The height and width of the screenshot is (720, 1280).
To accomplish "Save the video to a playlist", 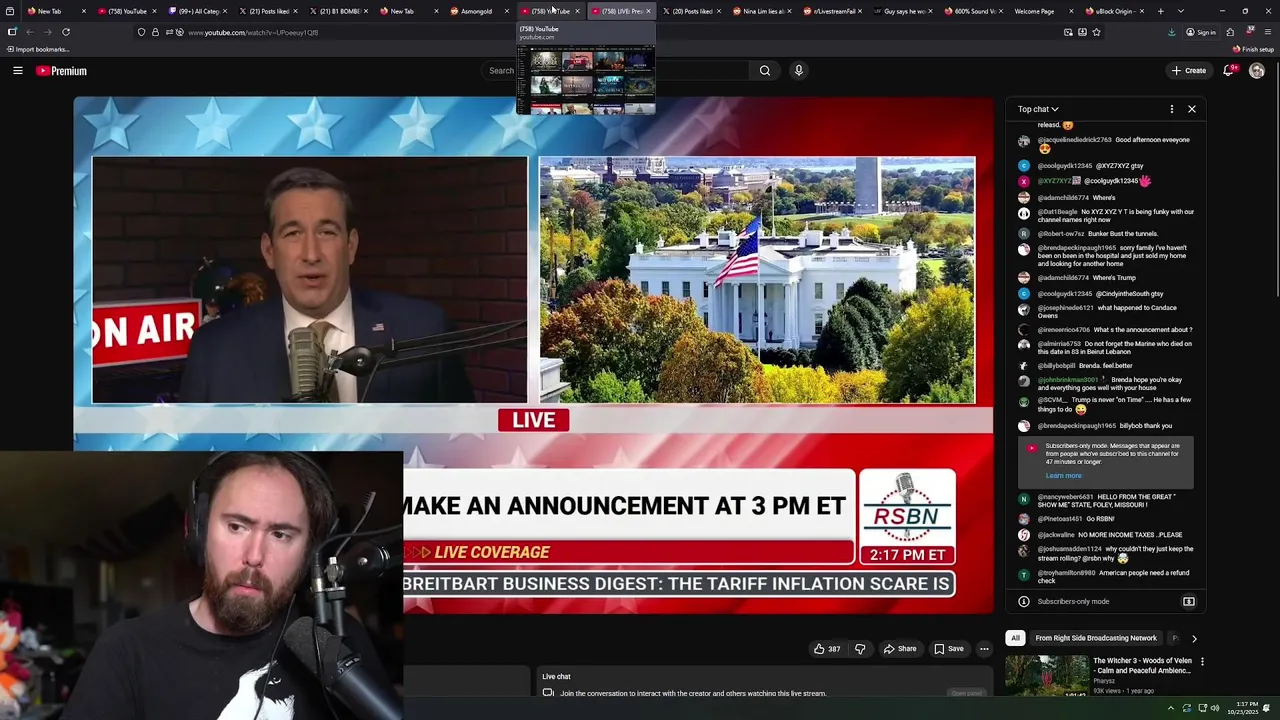I will click(949, 649).
